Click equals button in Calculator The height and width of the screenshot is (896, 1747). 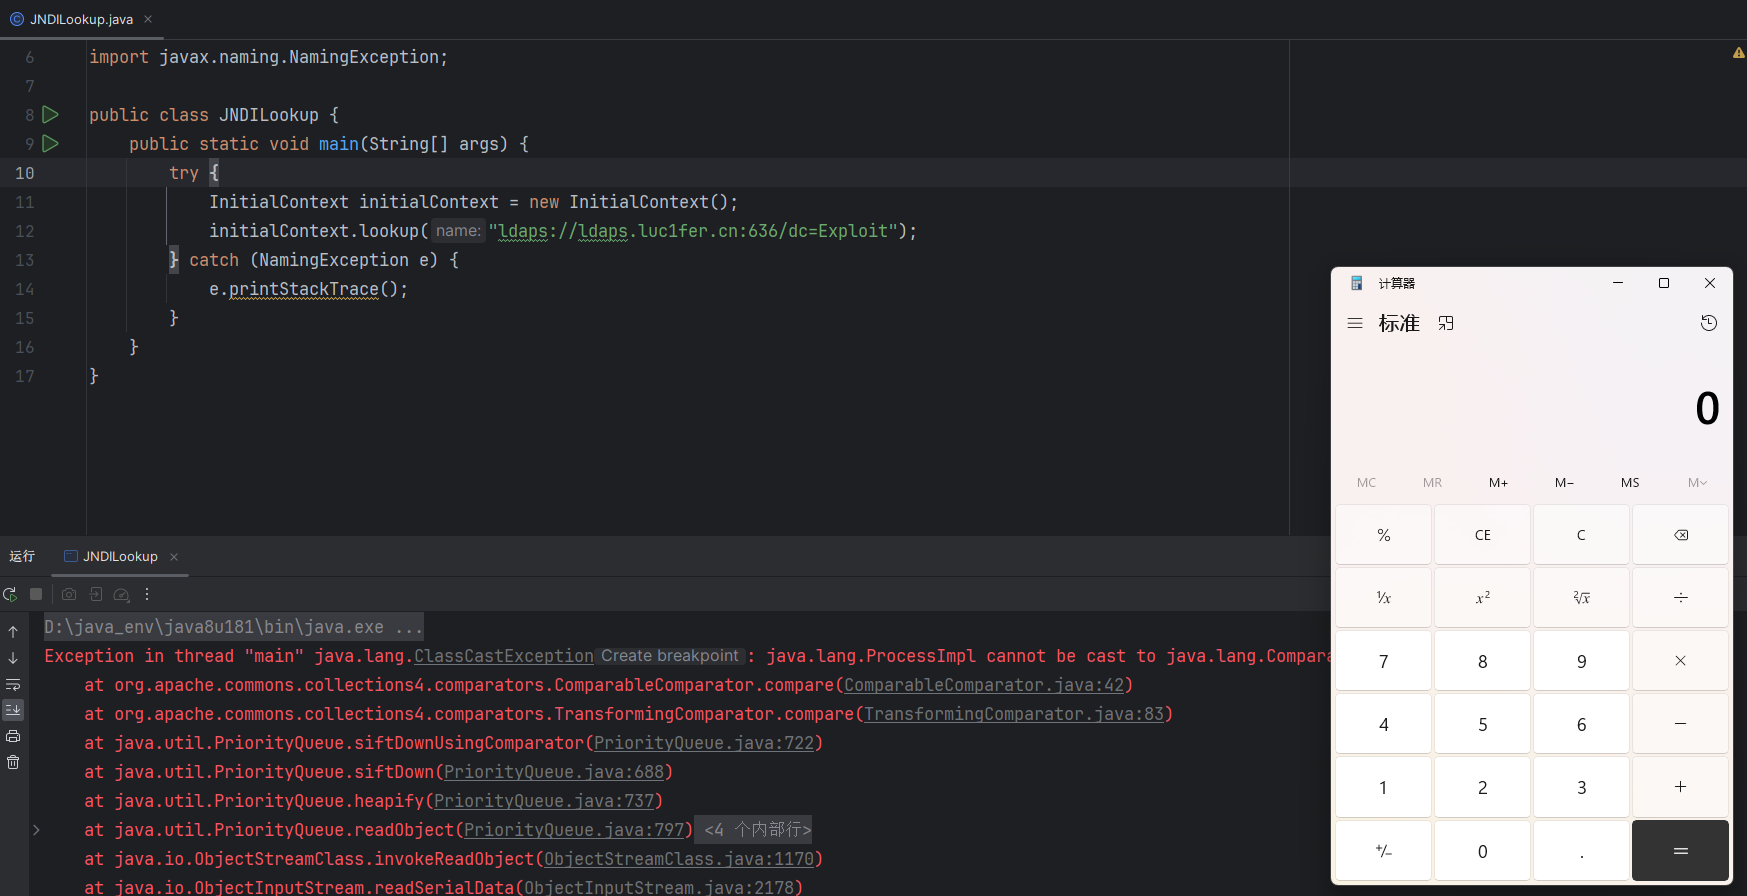[1680, 851]
